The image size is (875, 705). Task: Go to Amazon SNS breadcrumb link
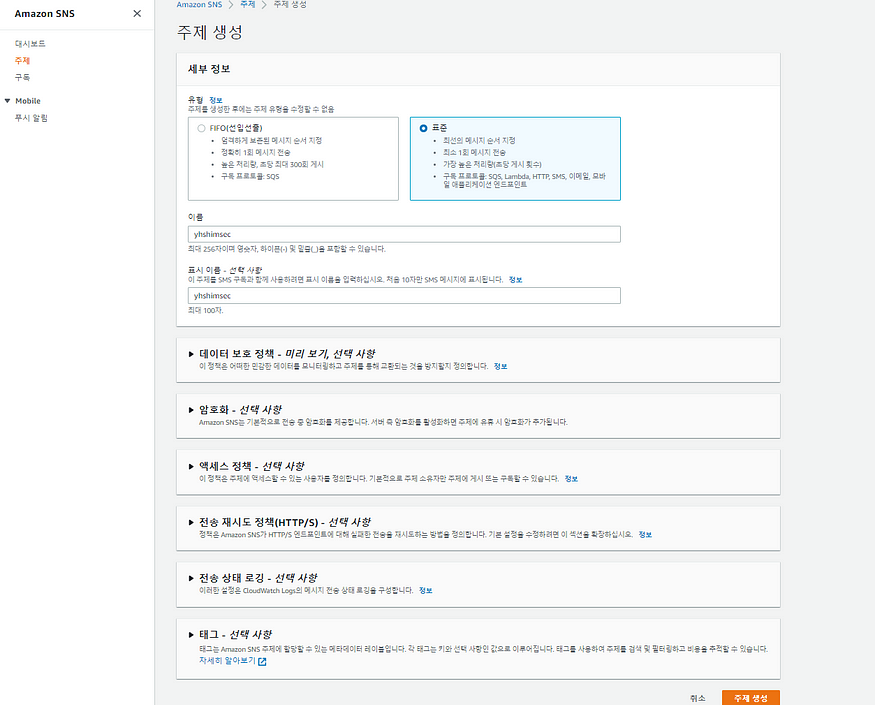(199, 4)
